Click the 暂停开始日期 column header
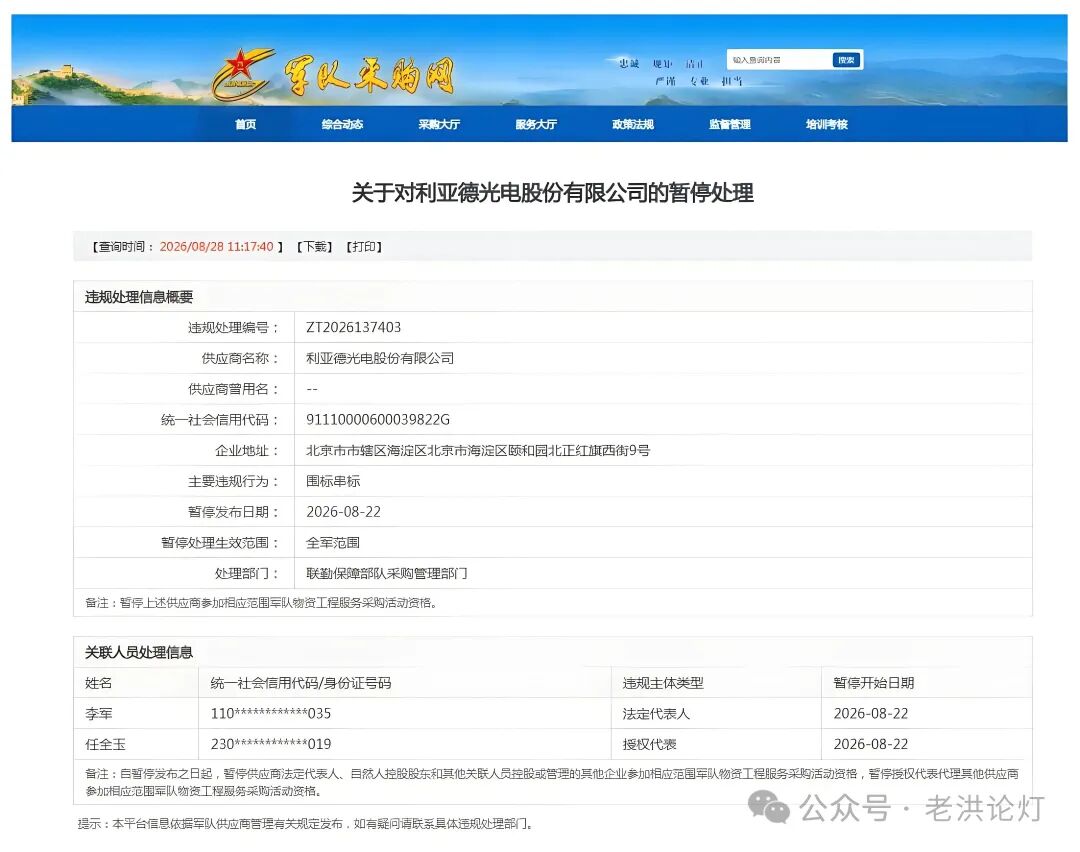 [x=874, y=683]
